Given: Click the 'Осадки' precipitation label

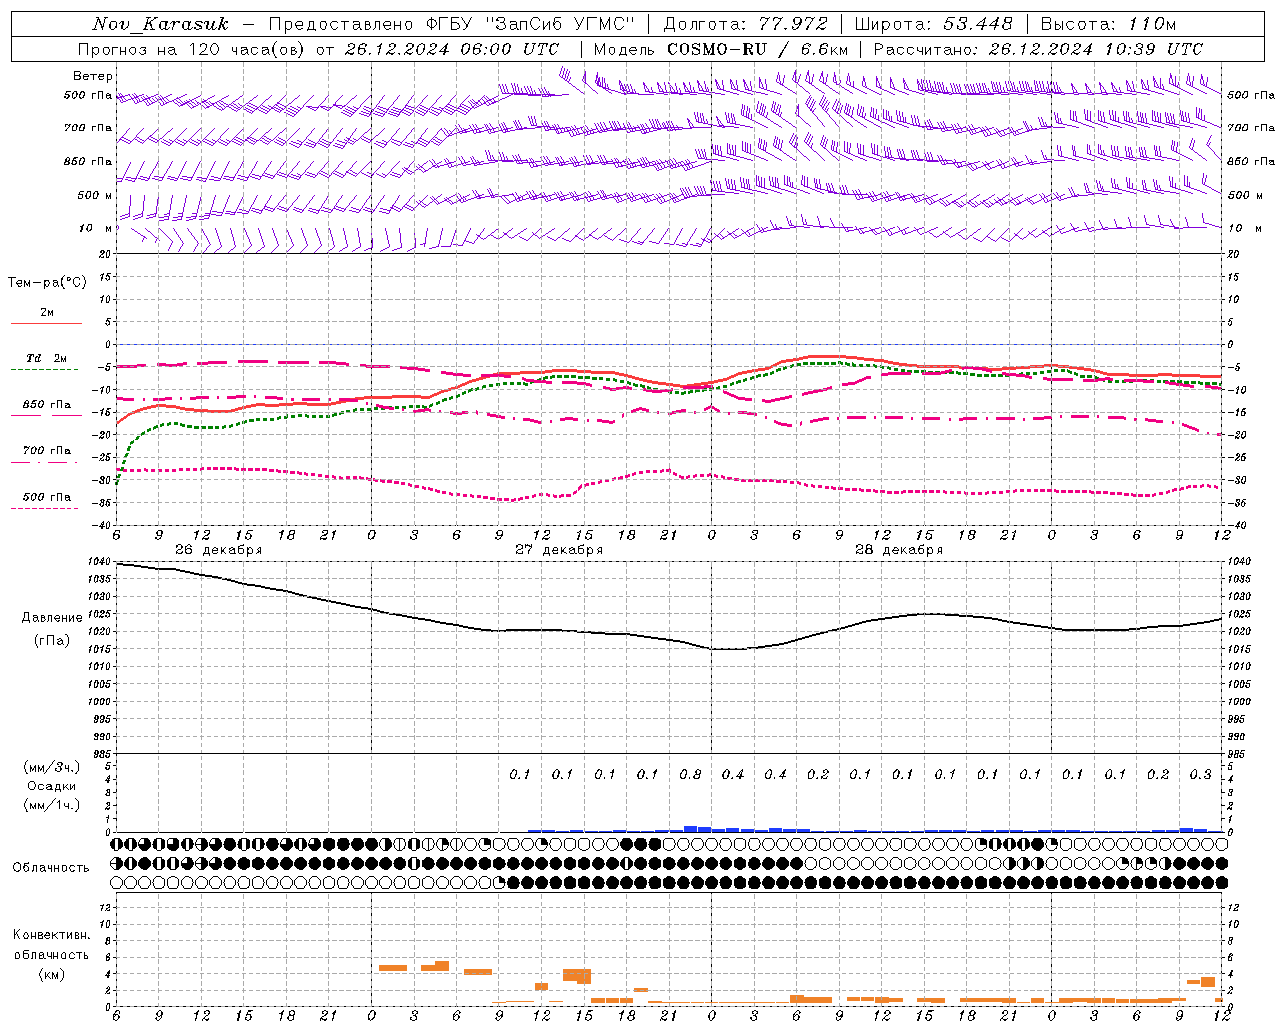Looking at the screenshot, I should [x=52, y=786].
